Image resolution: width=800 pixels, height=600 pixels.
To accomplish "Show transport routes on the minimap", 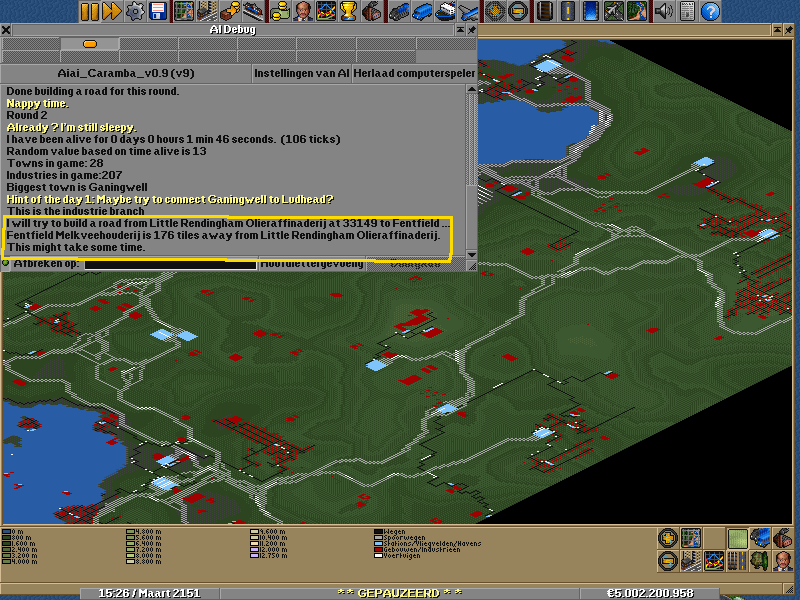I will [x=737, y=561].
